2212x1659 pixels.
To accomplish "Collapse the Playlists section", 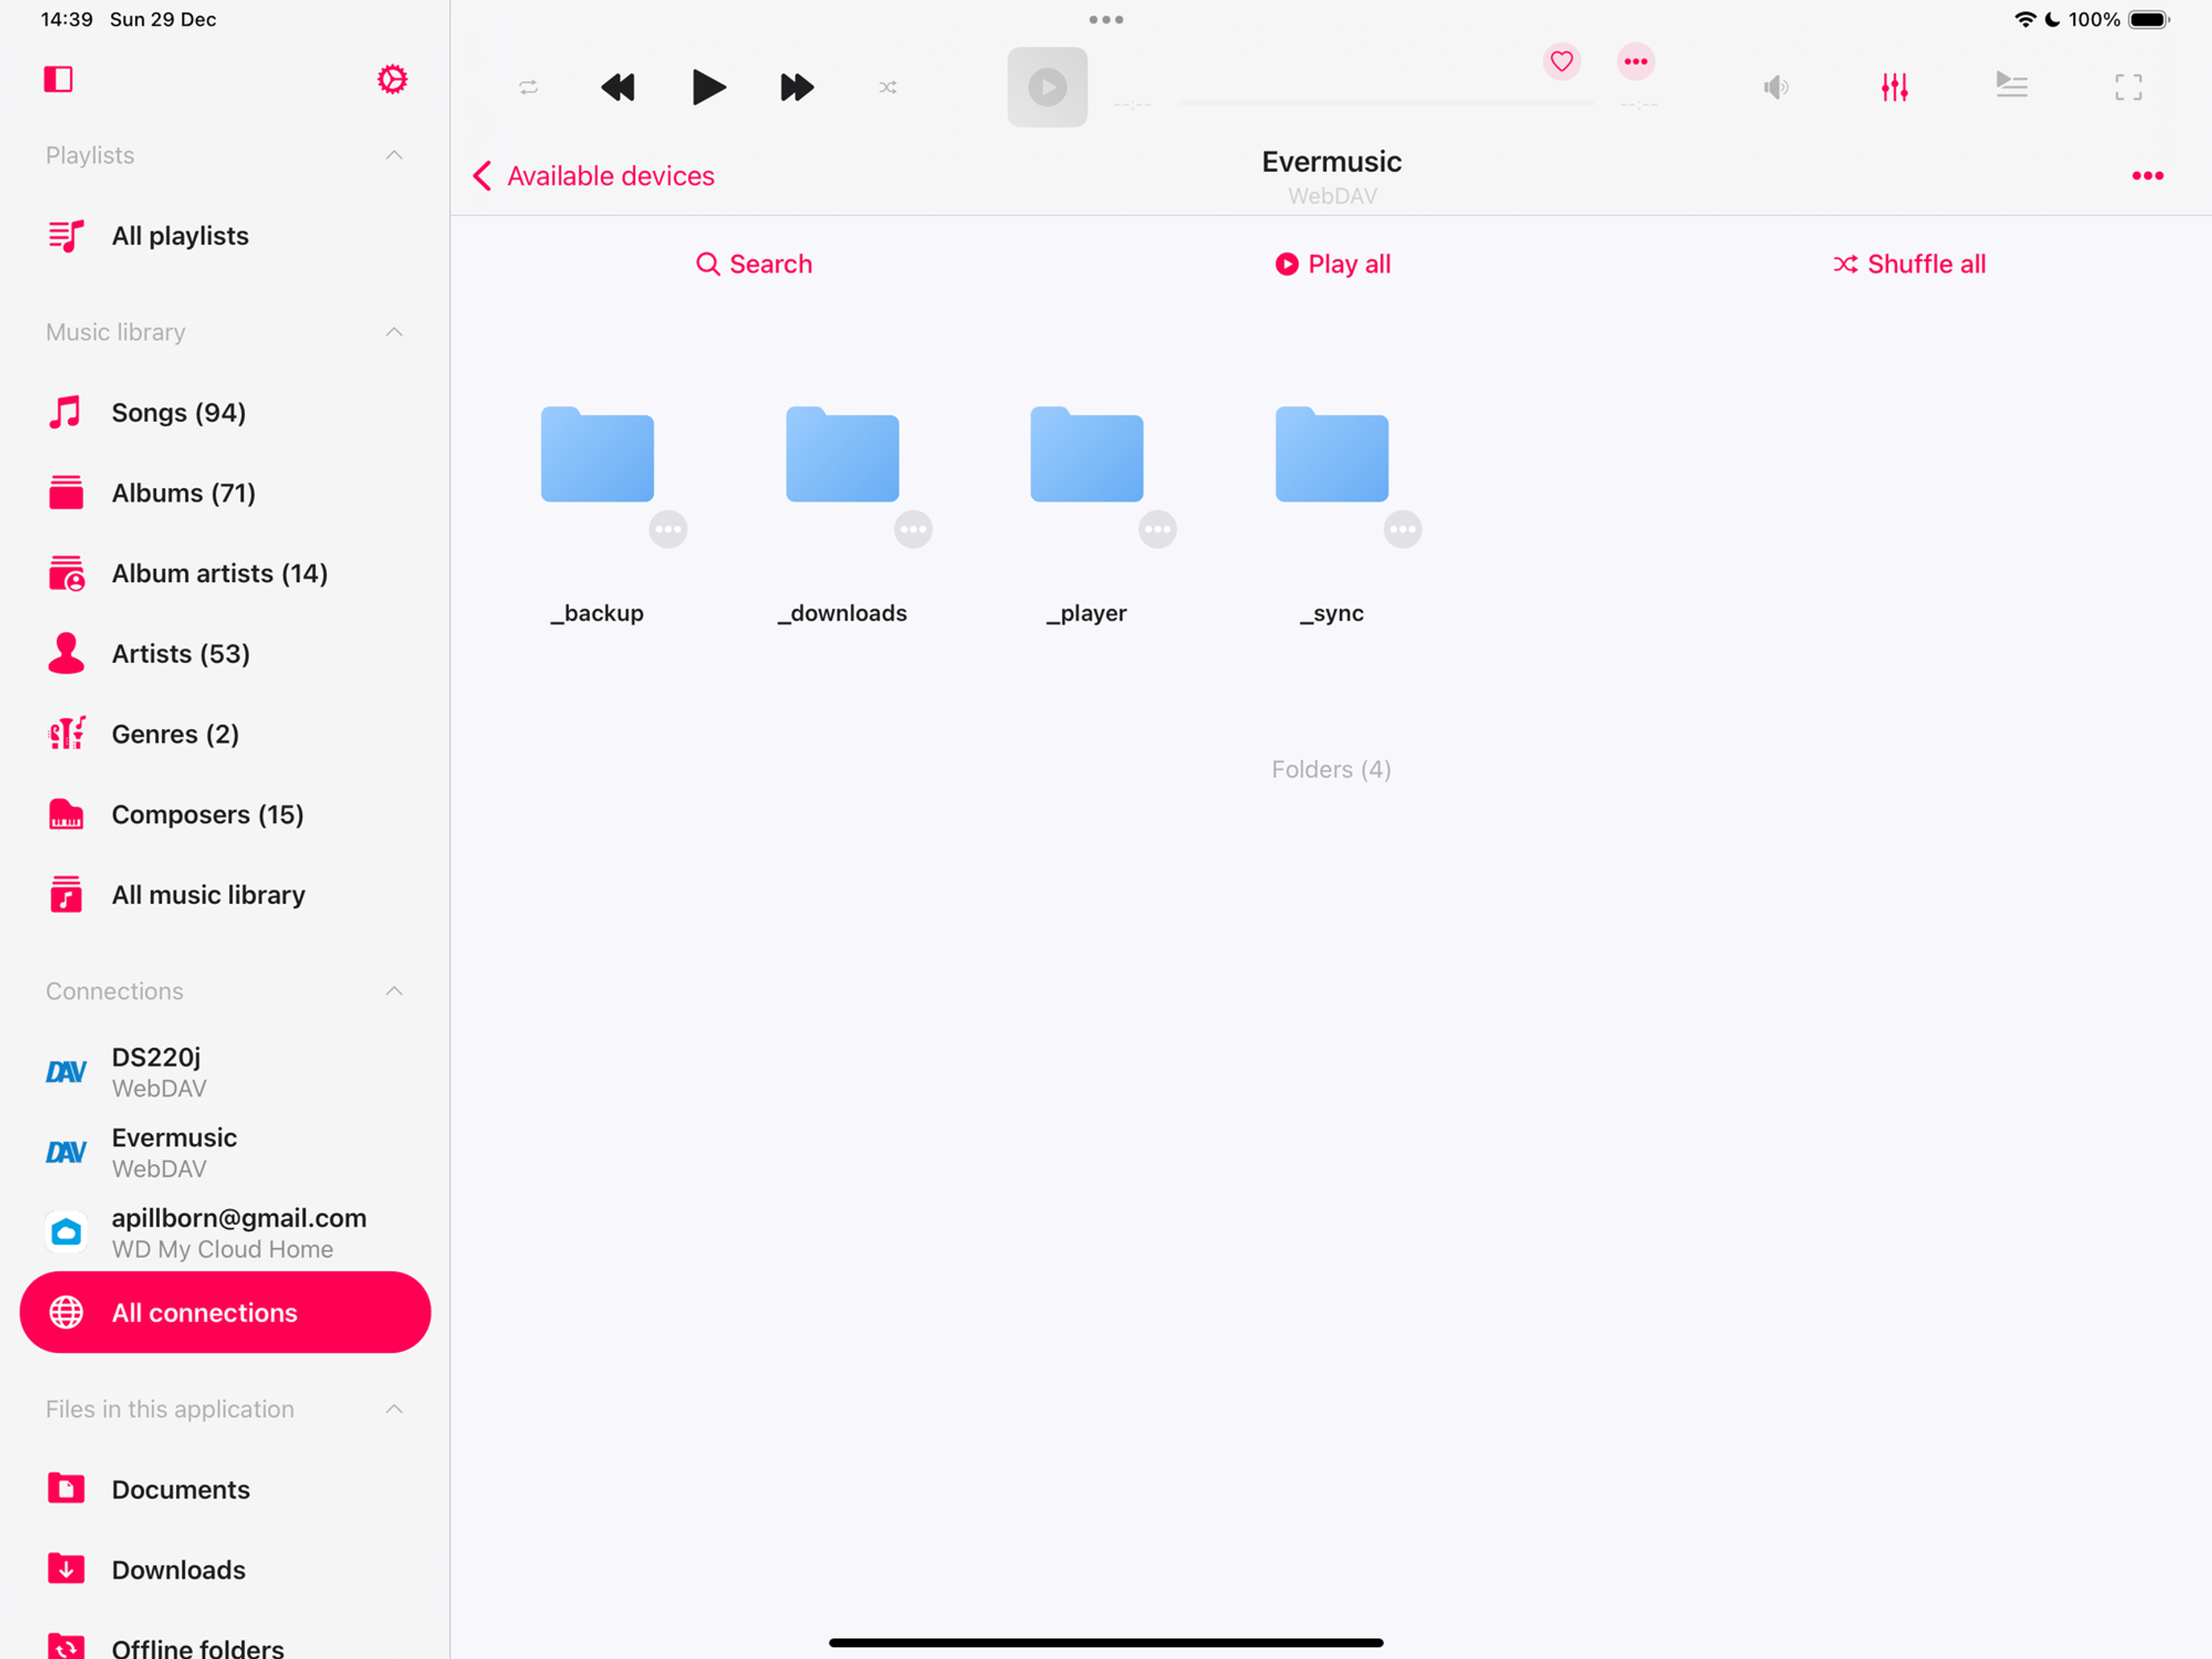I will tap(394, 155).
